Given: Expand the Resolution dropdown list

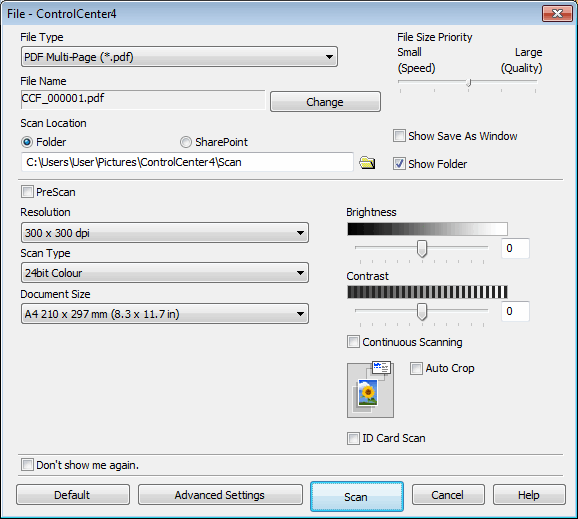Looking at the screenshot, I should pyautogui.click(x=165, y=233).
